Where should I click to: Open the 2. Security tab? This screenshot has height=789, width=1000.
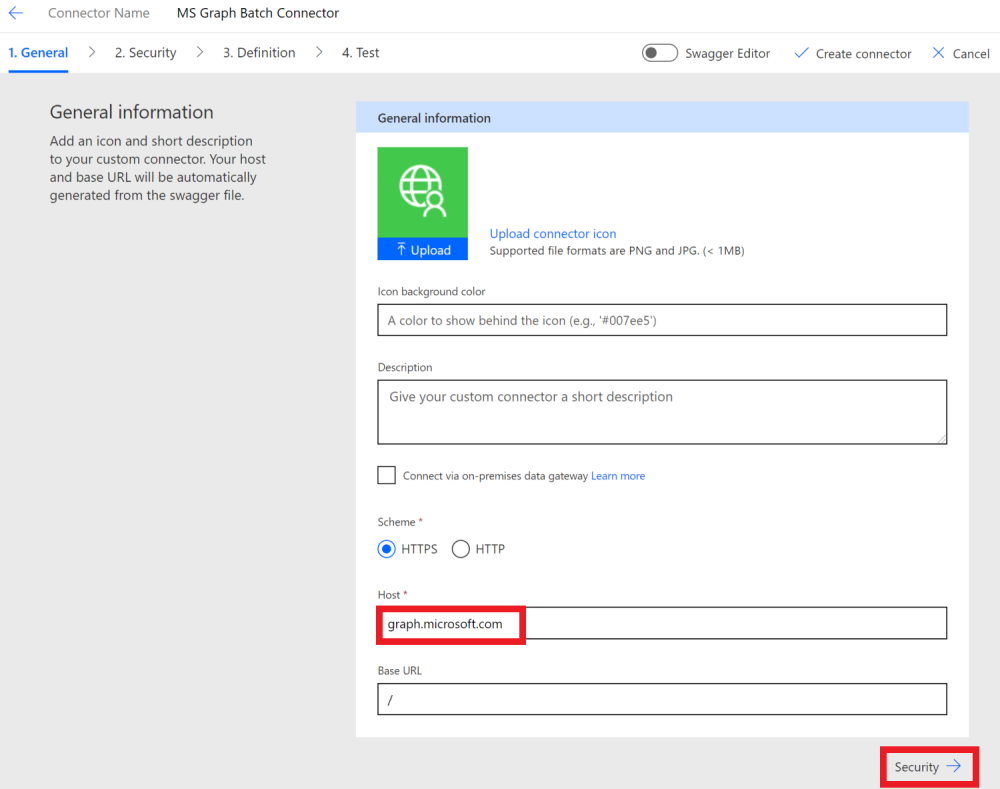pos(145,53)
